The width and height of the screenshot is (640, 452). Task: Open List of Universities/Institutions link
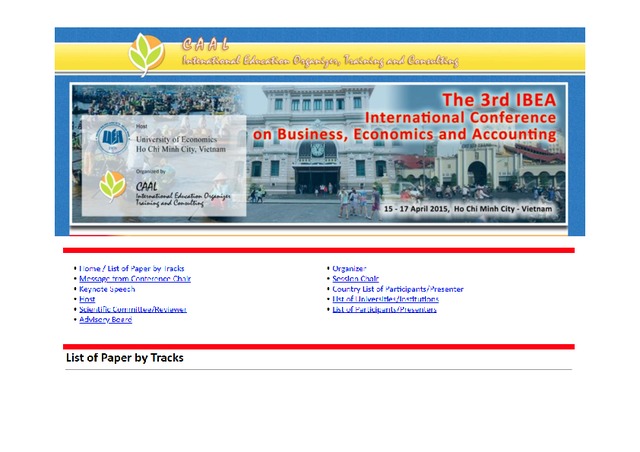click(385, 299)
